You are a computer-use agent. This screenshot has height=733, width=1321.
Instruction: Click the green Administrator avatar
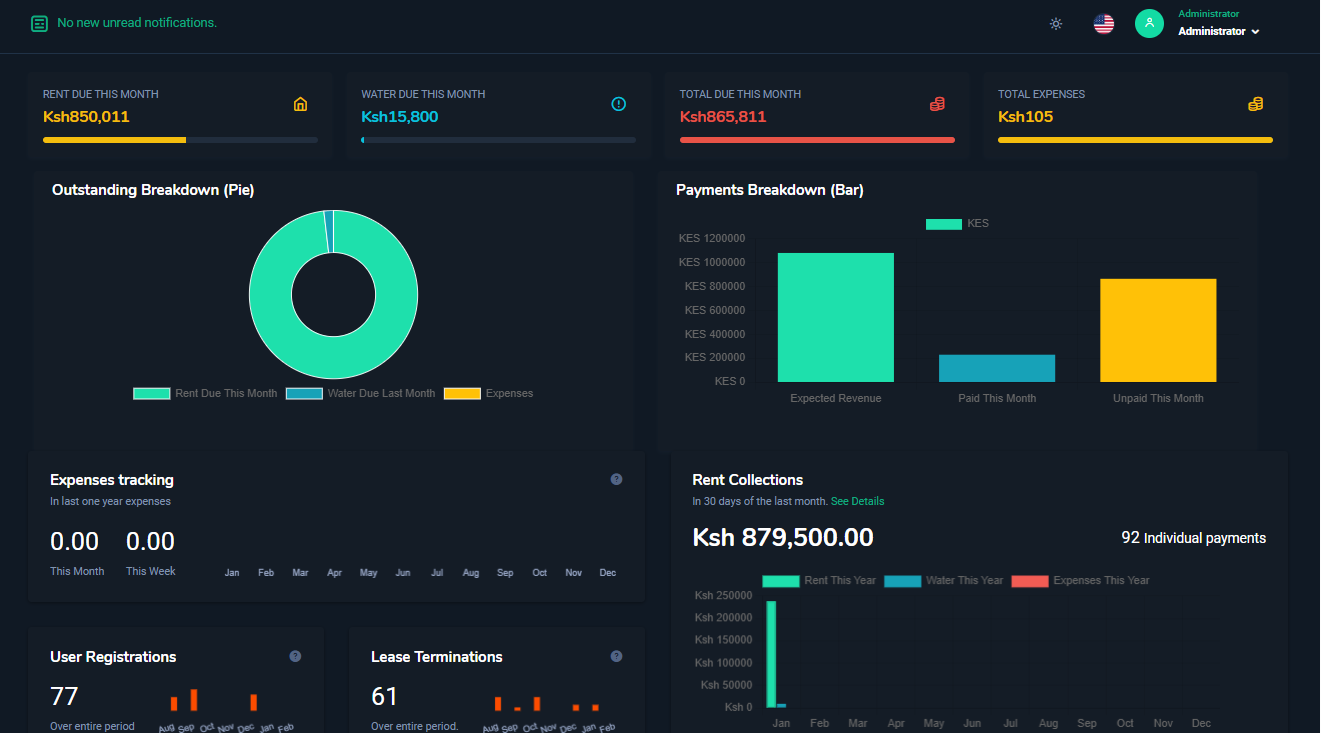1149,23
